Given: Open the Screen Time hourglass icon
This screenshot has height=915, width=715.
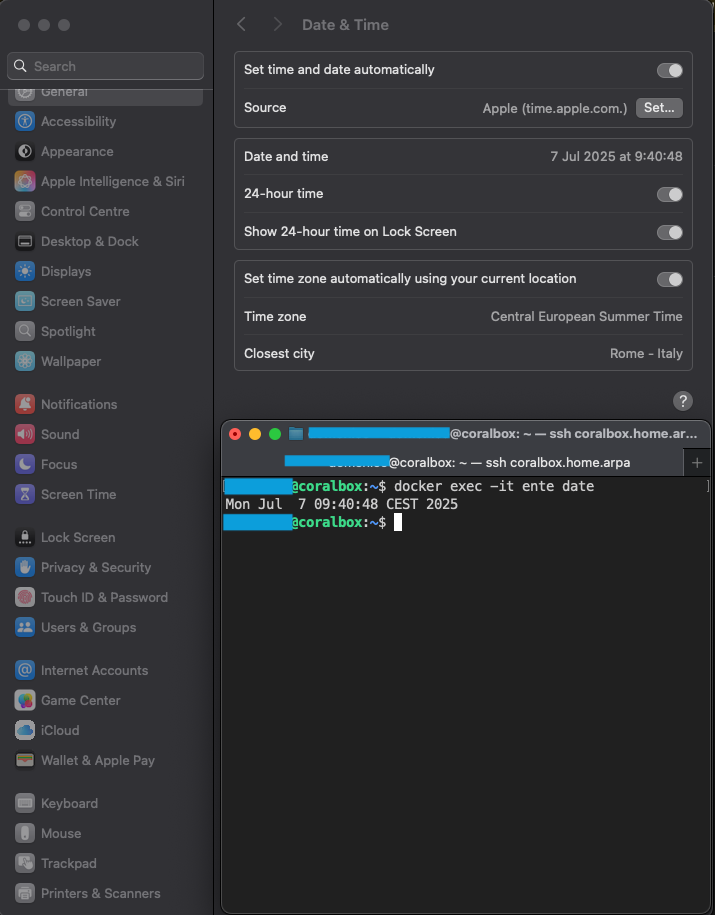Looking at the screenshot, I should pos(25,494).
